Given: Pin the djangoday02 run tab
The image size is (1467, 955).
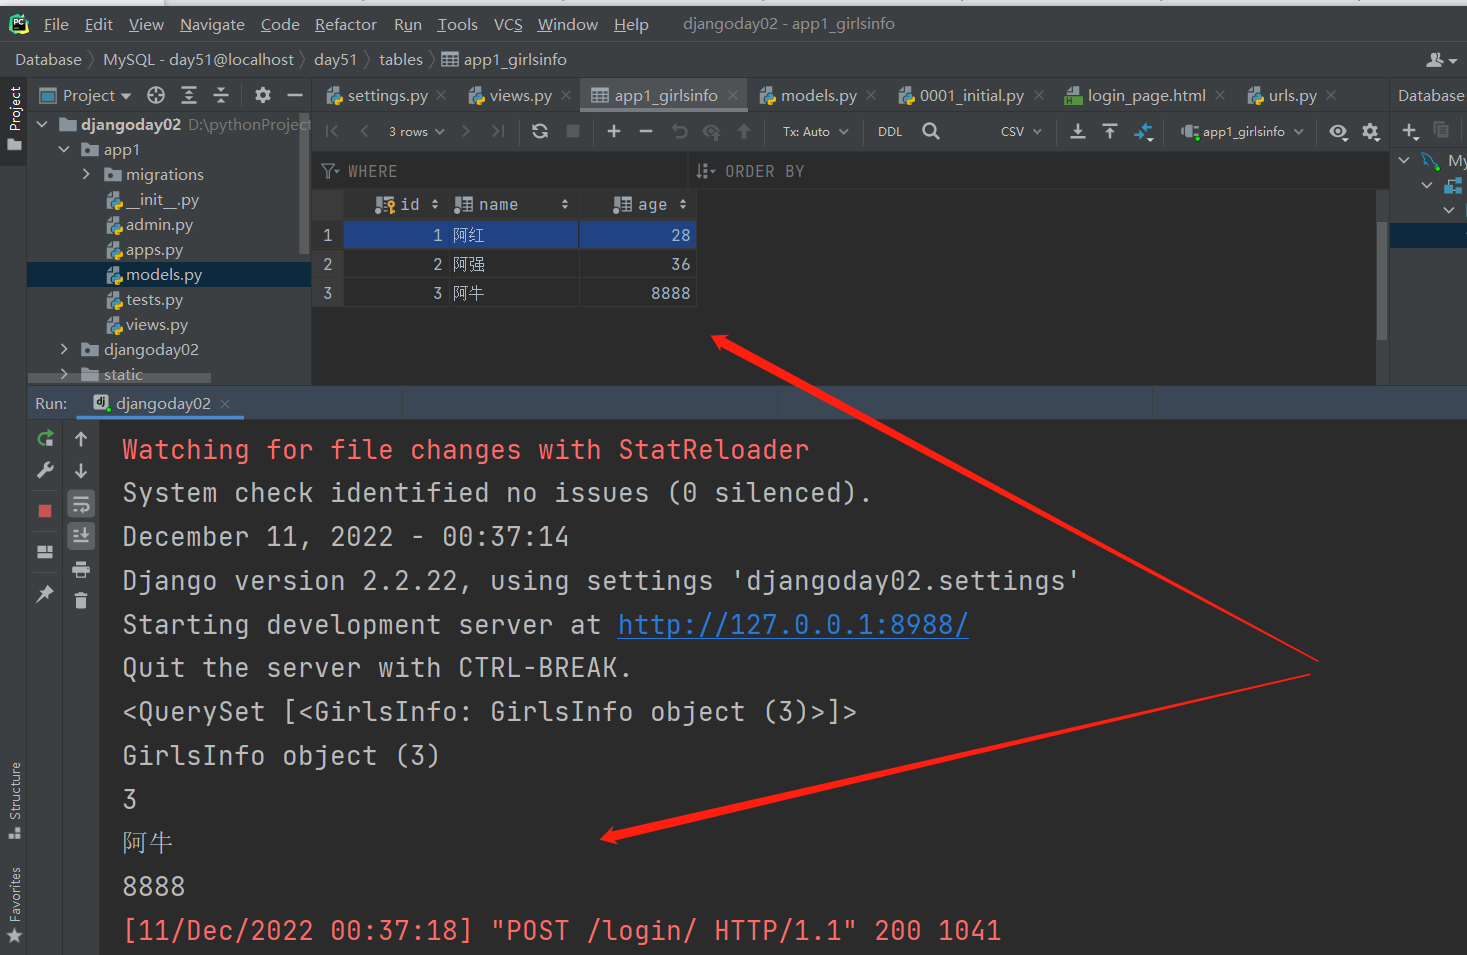Looking at the screenshot, I should click(45, 593).
